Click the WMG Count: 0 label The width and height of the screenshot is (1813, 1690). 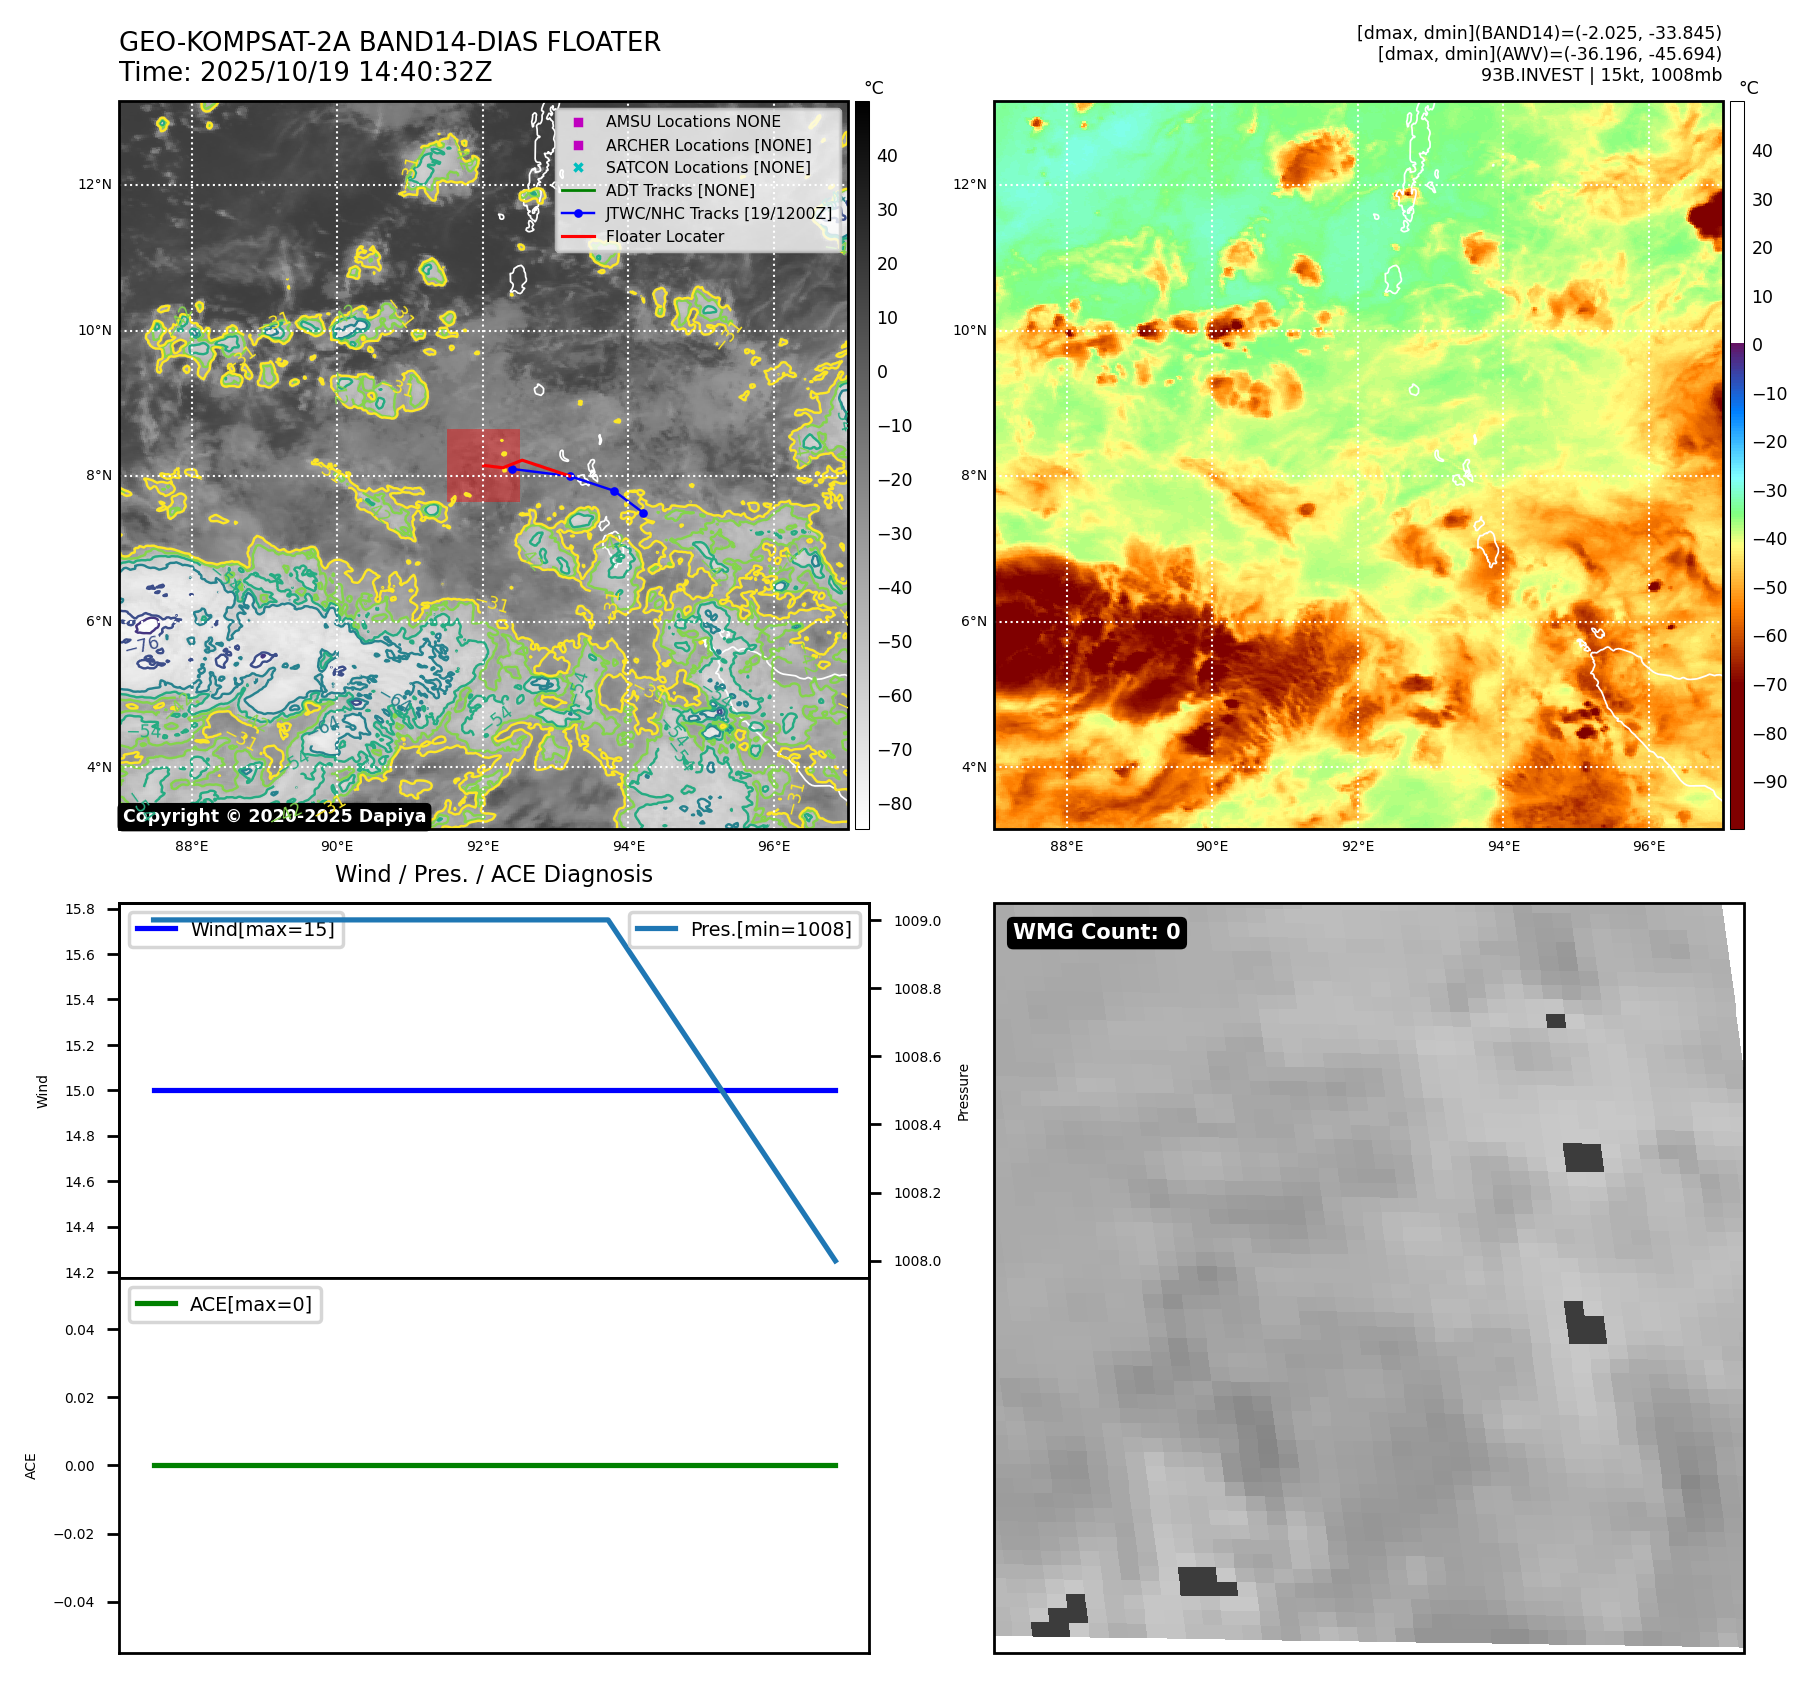click(x=1096, y=932)
